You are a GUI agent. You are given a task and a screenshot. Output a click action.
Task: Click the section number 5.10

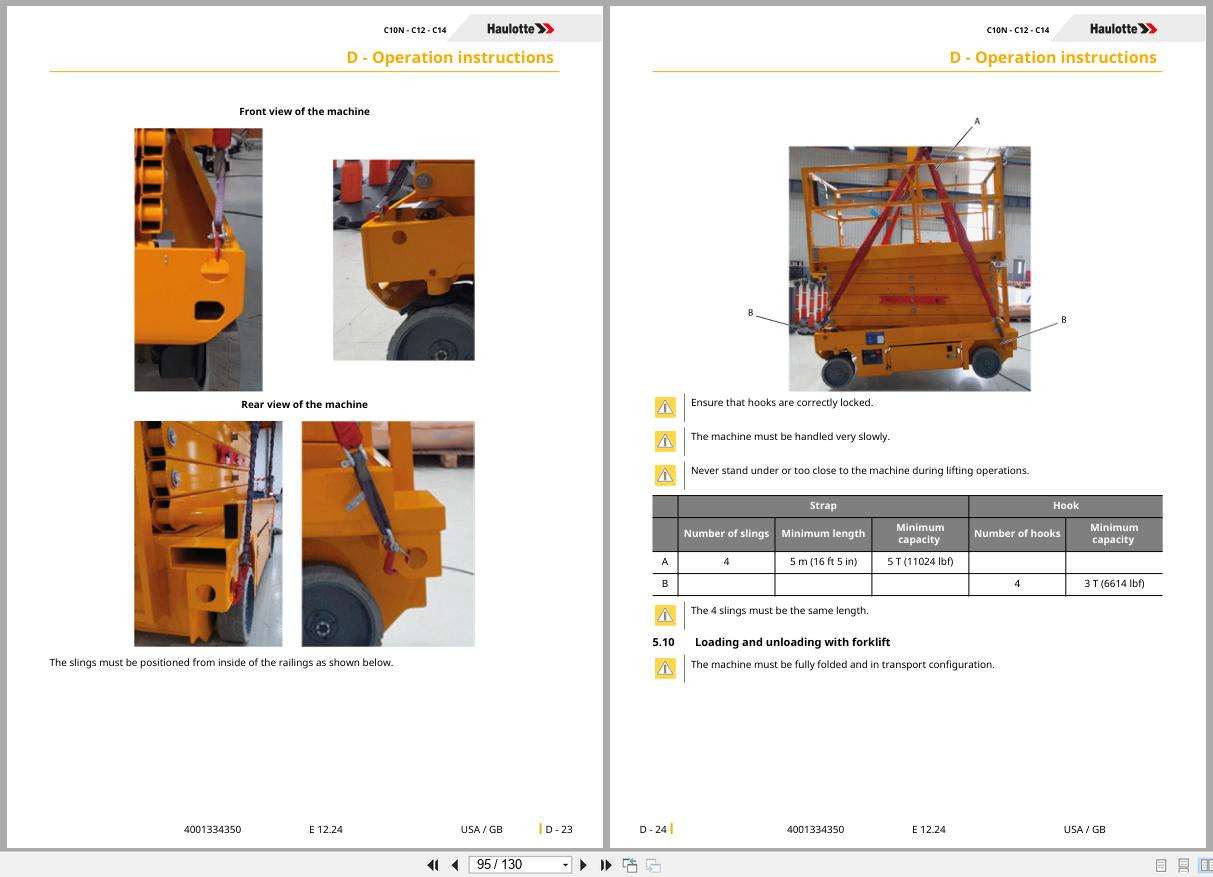tap(663, 642)
